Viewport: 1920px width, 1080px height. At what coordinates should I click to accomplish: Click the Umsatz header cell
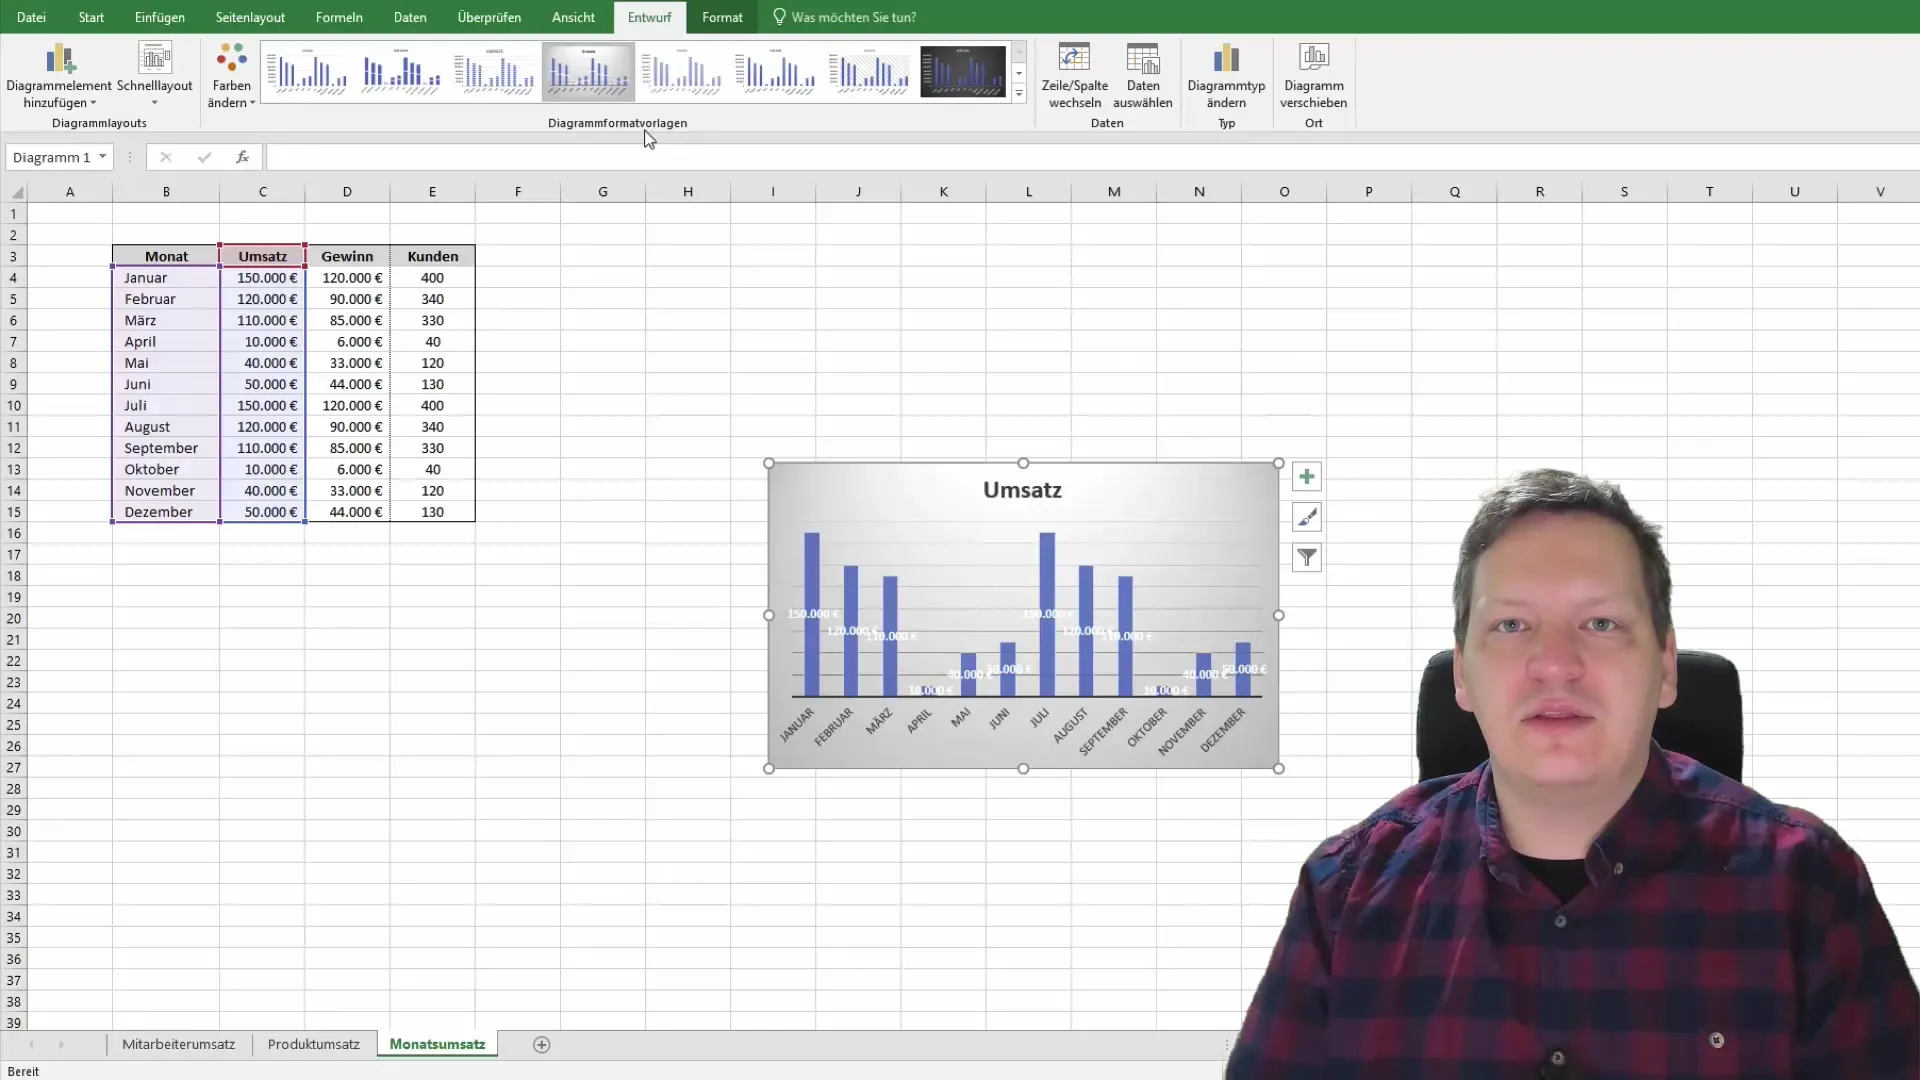click(x=262, y=256)
